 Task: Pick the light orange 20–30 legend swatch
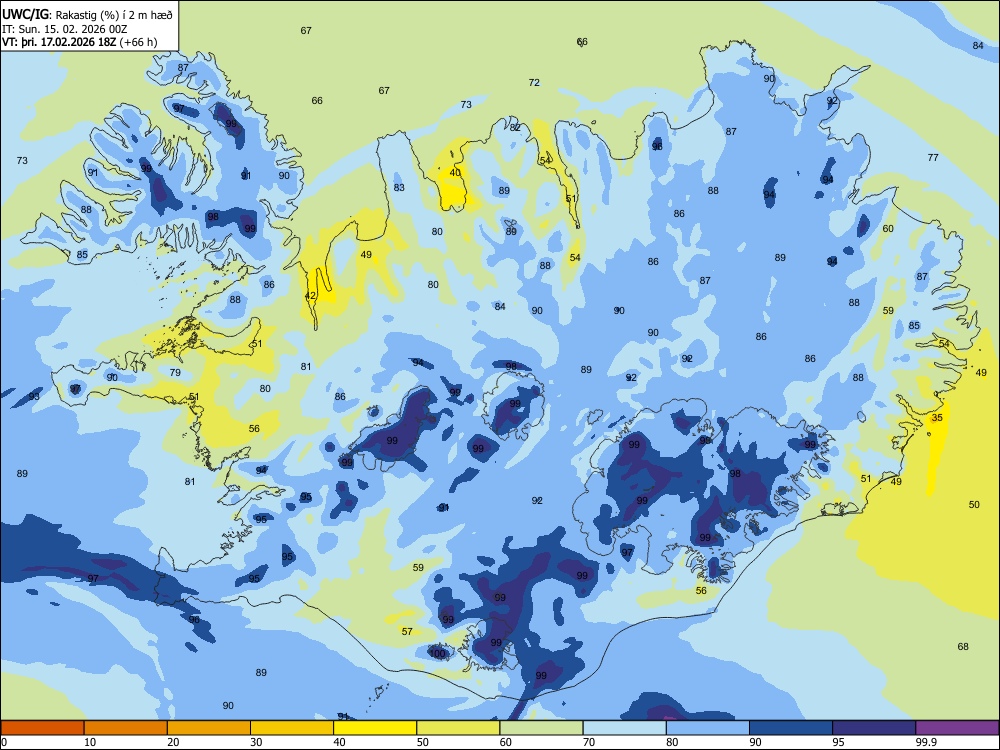tap(209, 728)
